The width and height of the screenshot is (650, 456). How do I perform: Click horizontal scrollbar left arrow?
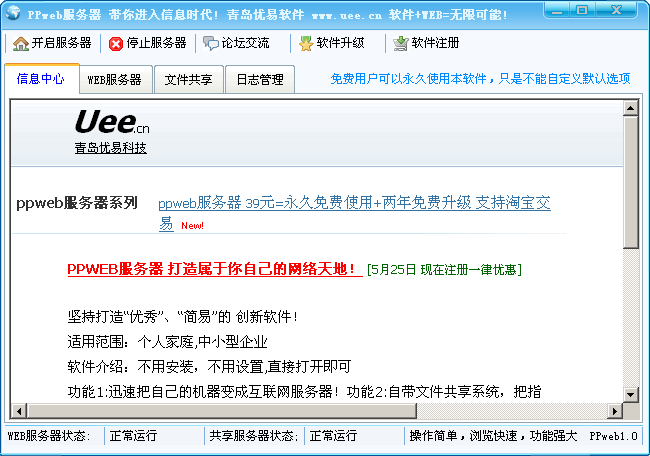[x=19, y=411]
